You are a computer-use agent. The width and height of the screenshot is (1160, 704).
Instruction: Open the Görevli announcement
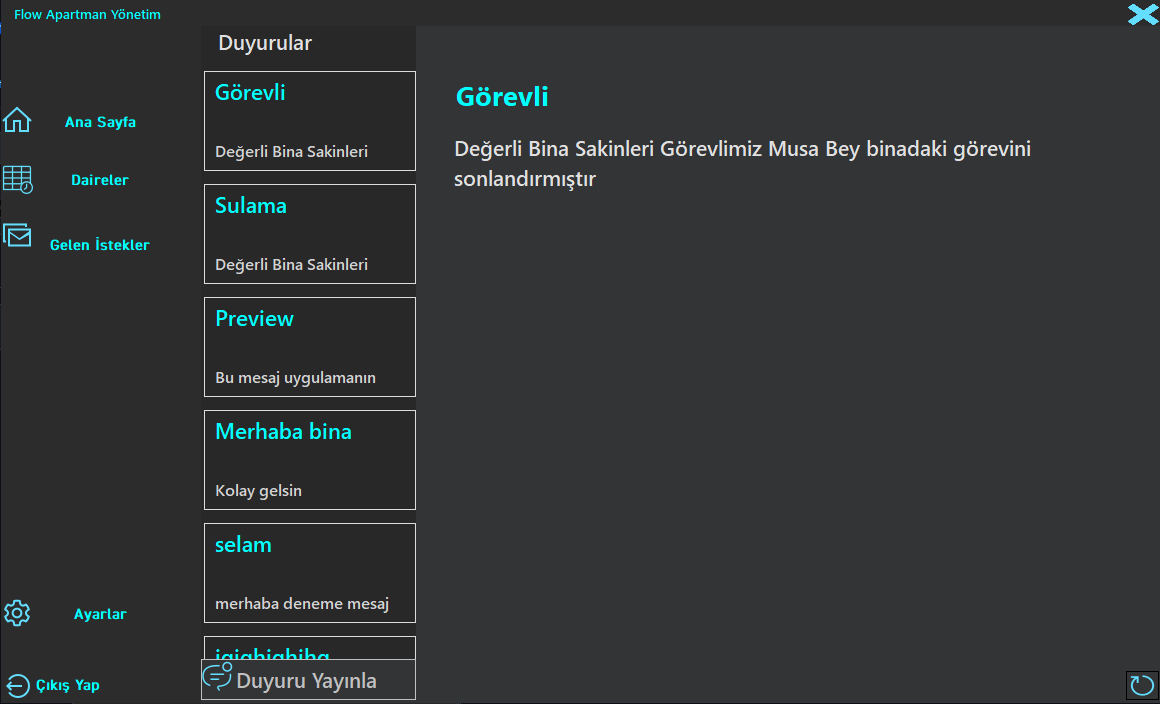click(309, 120)
